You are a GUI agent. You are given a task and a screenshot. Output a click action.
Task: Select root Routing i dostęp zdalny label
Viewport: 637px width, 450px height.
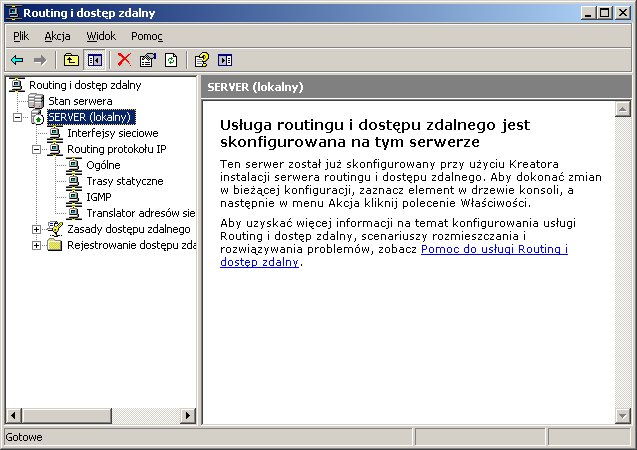pyautogui.click(x=85, y=85)
